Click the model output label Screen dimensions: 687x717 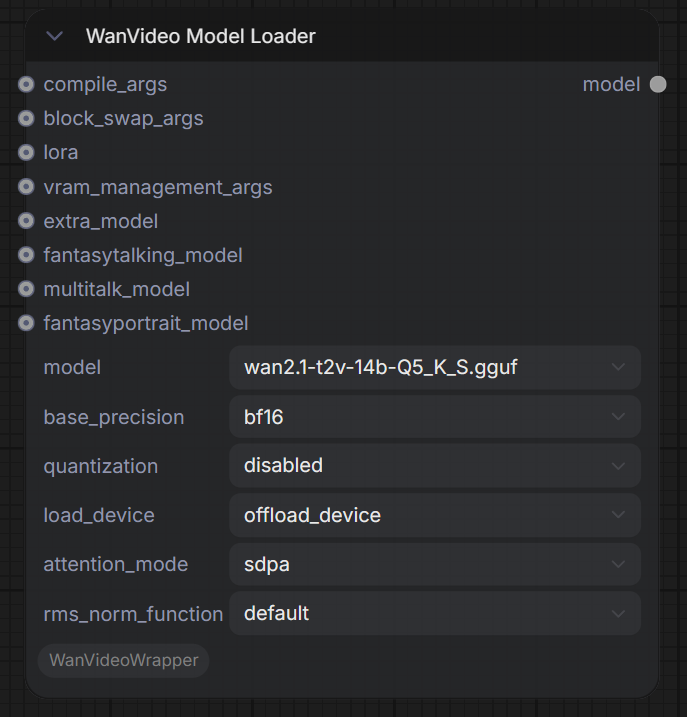pyautogui.click(x=611, y=85)
